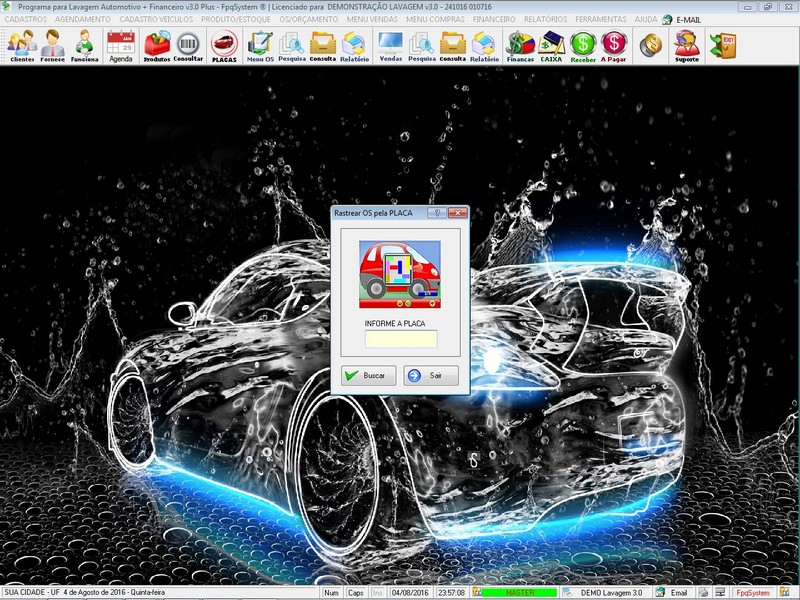
Task: Click the Caps indicator in status bar
Action: click(356, 592)
